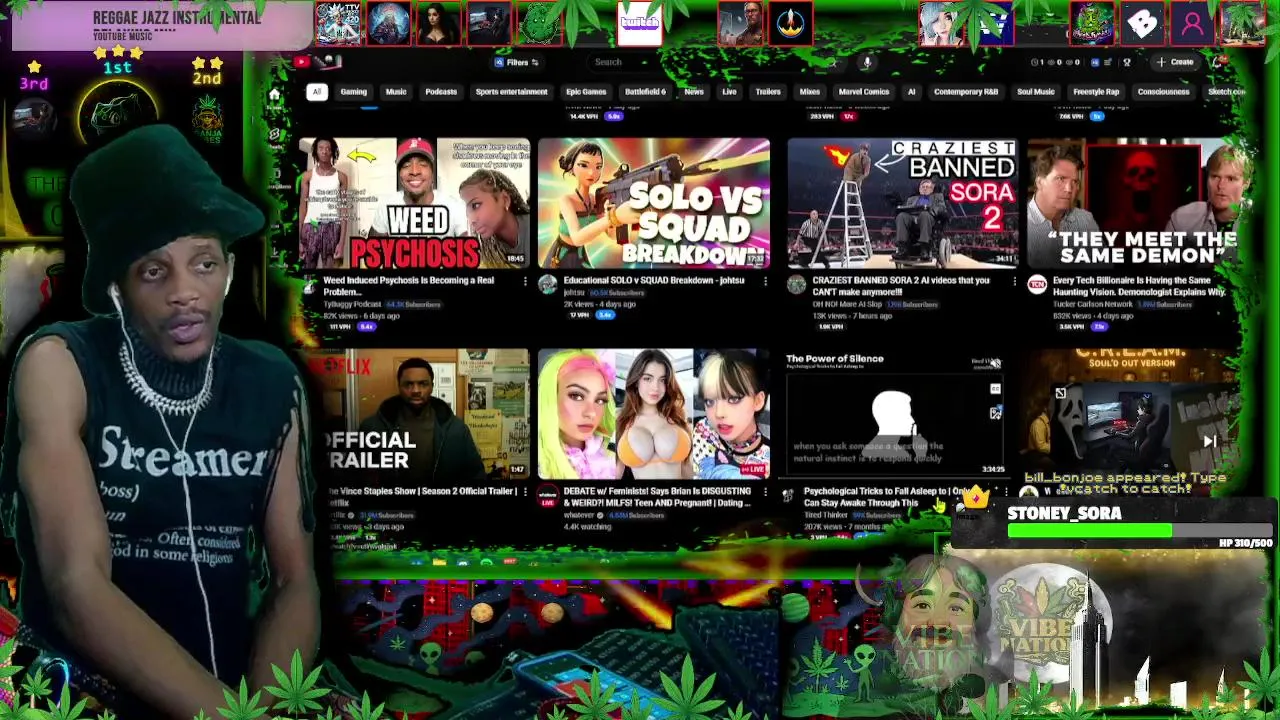The width and height of the screenshot is (1280, 720).
Task: Select the Epic Games chip
Action: click(586, 92)
